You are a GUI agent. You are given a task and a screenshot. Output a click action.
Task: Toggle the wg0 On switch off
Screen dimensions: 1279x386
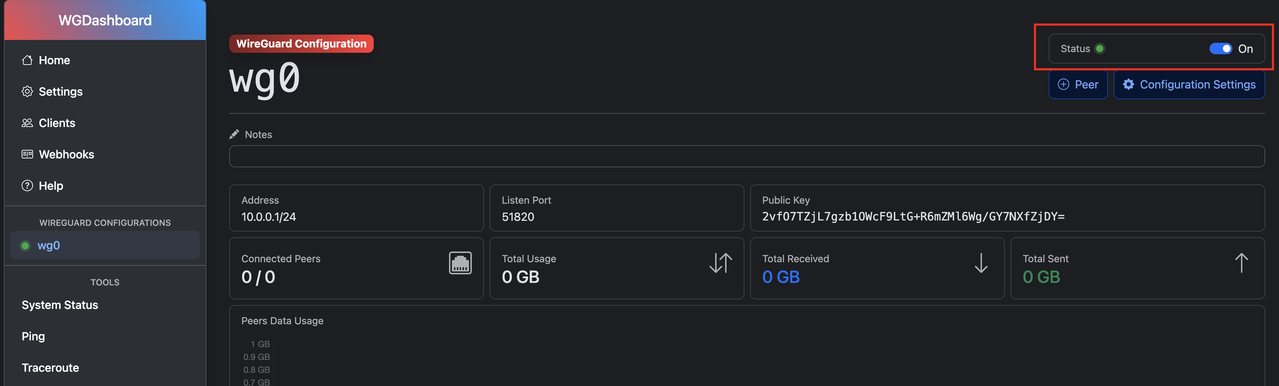1220,48
